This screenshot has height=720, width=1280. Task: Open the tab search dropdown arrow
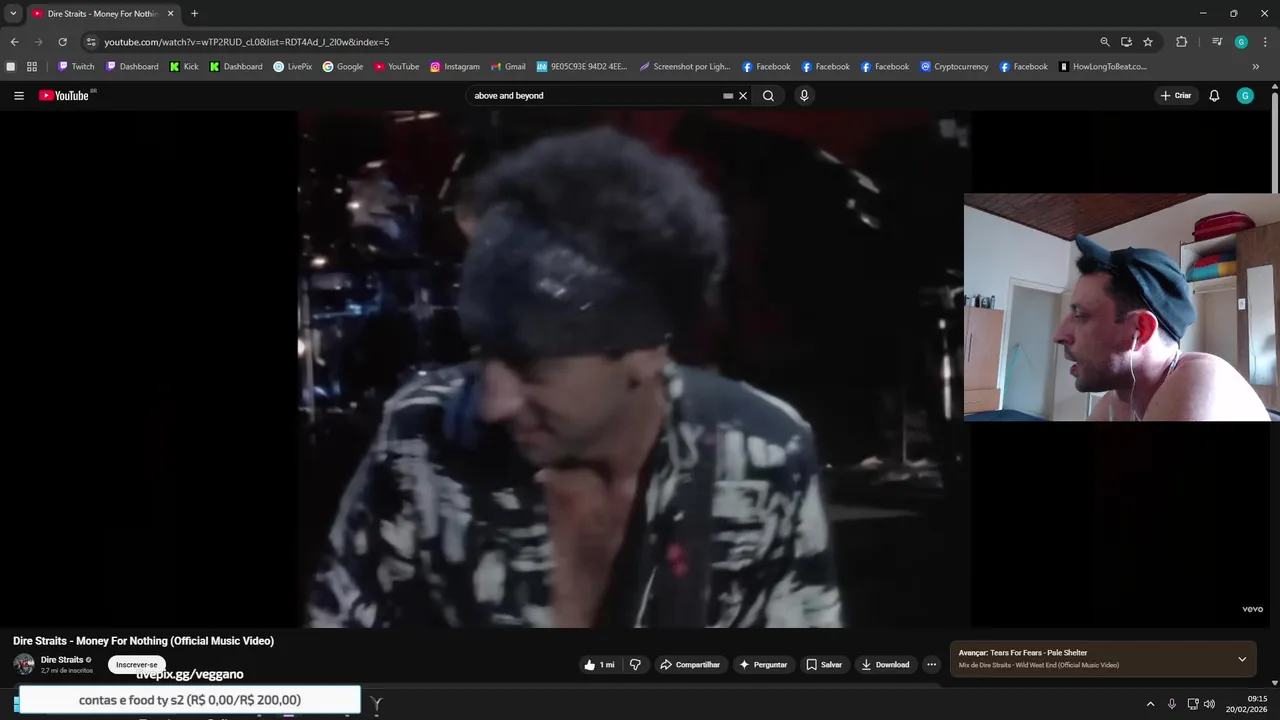pyautogui.click(x=13, y=14)
